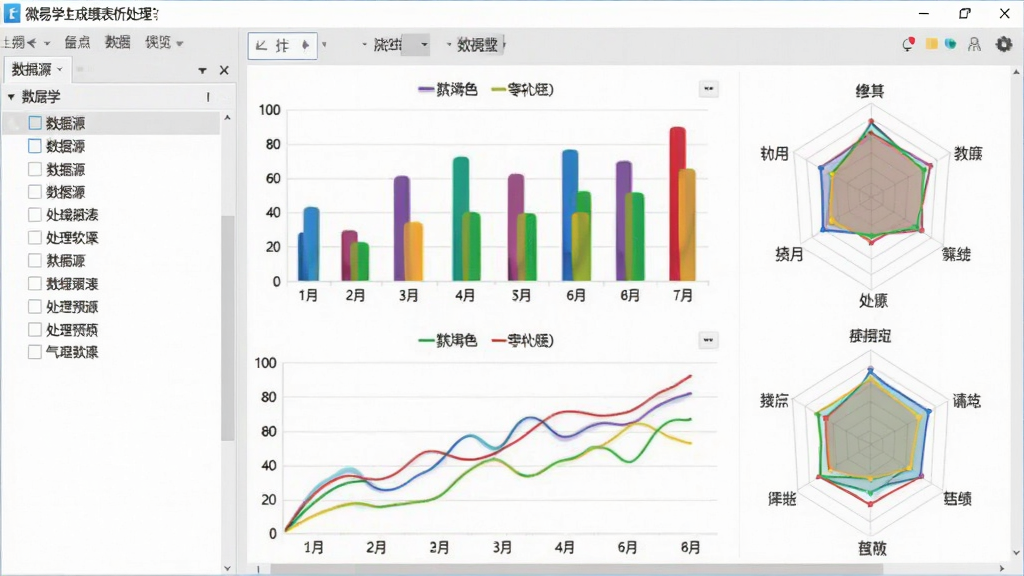Click the yellow note icon in the top bar

click(x=932, y=44)
